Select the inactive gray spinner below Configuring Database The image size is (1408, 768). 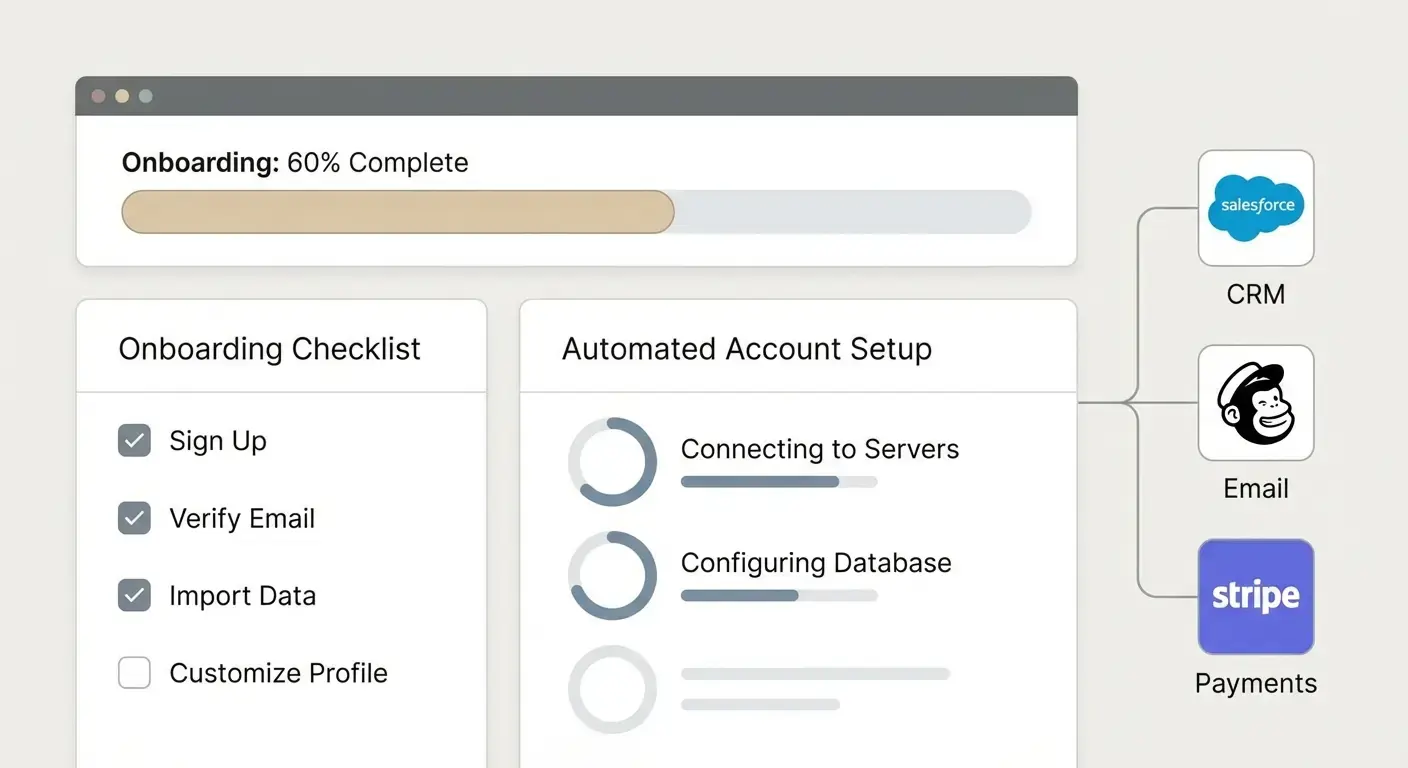click(x=613, y=689)
